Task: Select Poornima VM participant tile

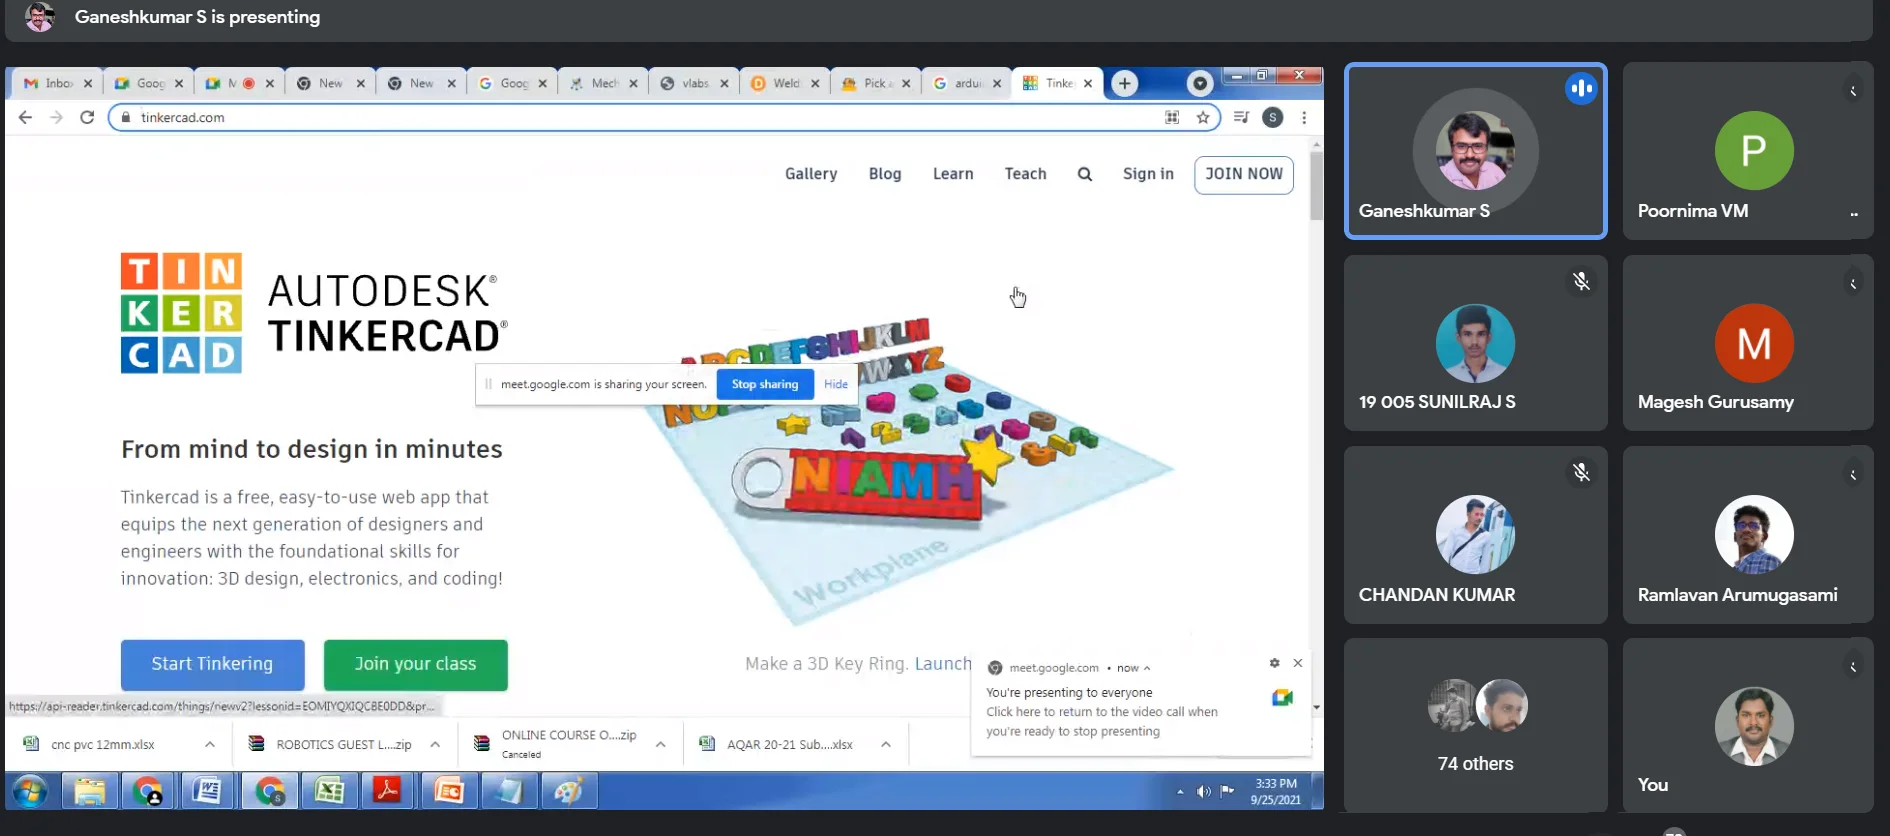Action: pyautogui.click(x=1748, y=151)
